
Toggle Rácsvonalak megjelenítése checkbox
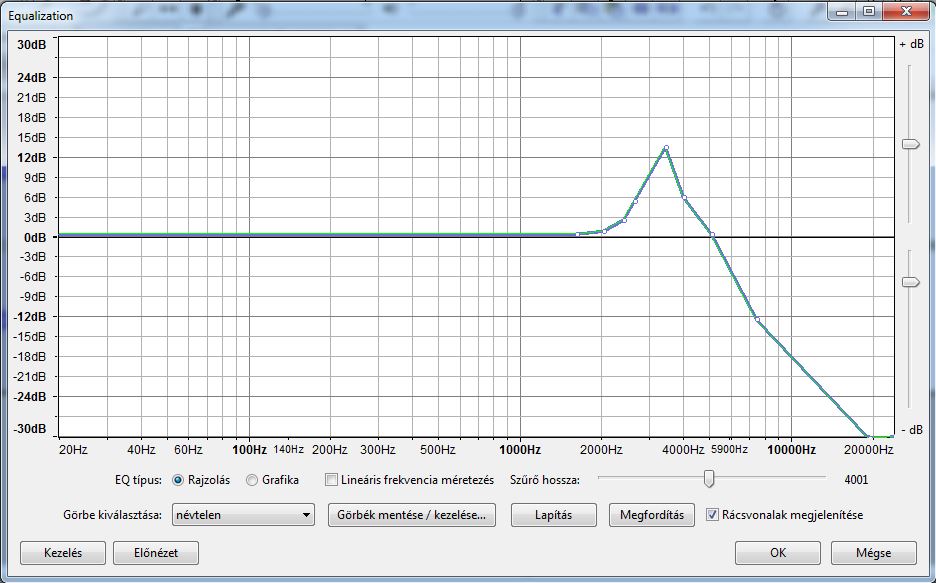(712, 515)
